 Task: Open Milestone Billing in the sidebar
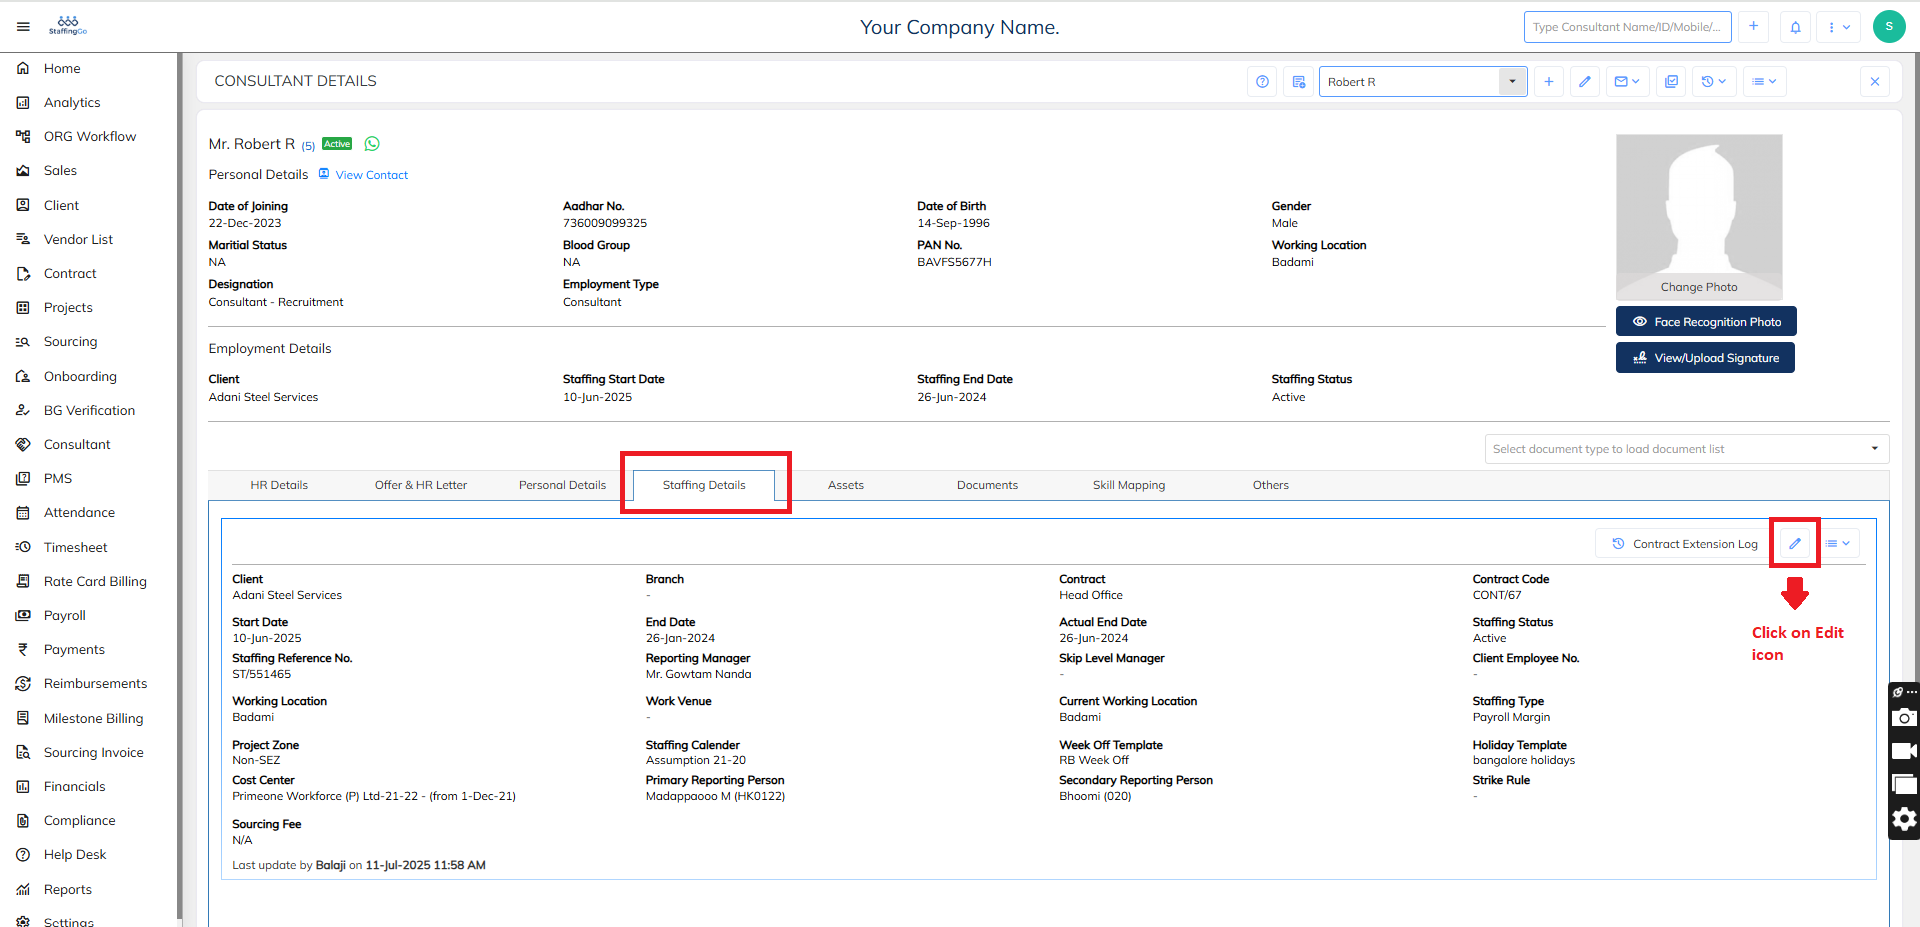coord(93,719)
